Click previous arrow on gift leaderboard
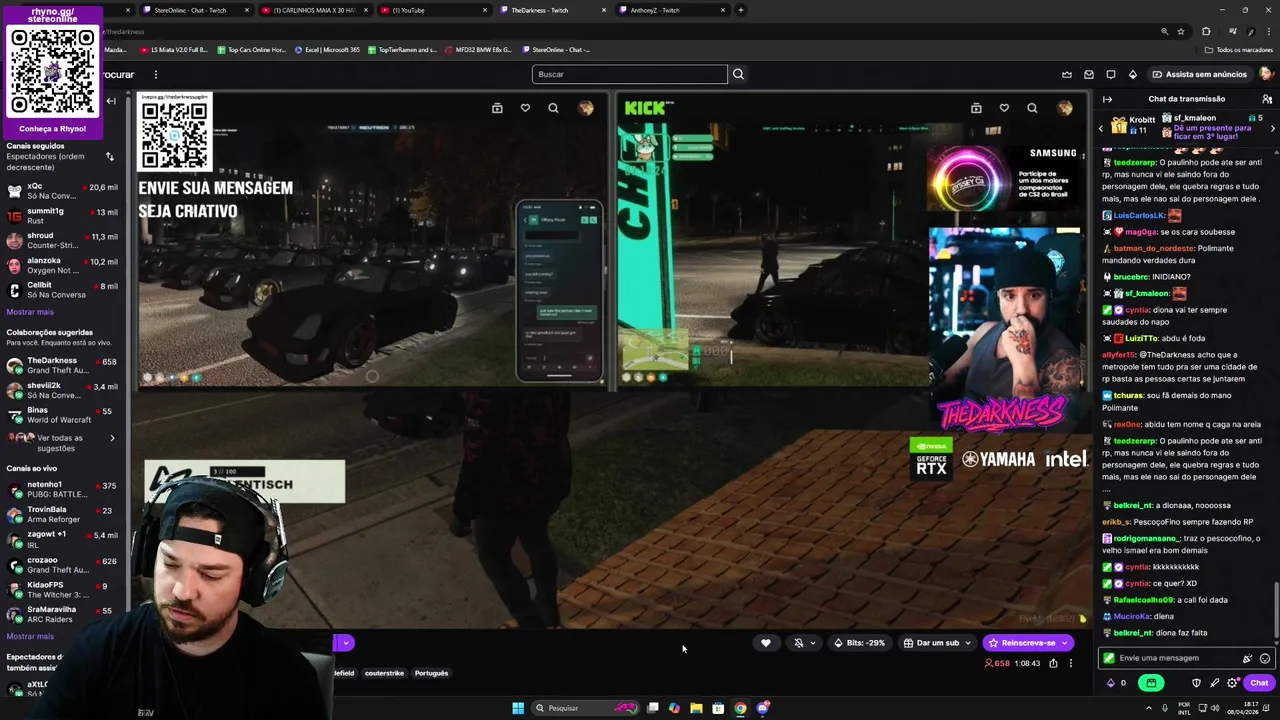Image resolution: width=1280 pixels, height=720 pixels. click(x=1101, y=128)
